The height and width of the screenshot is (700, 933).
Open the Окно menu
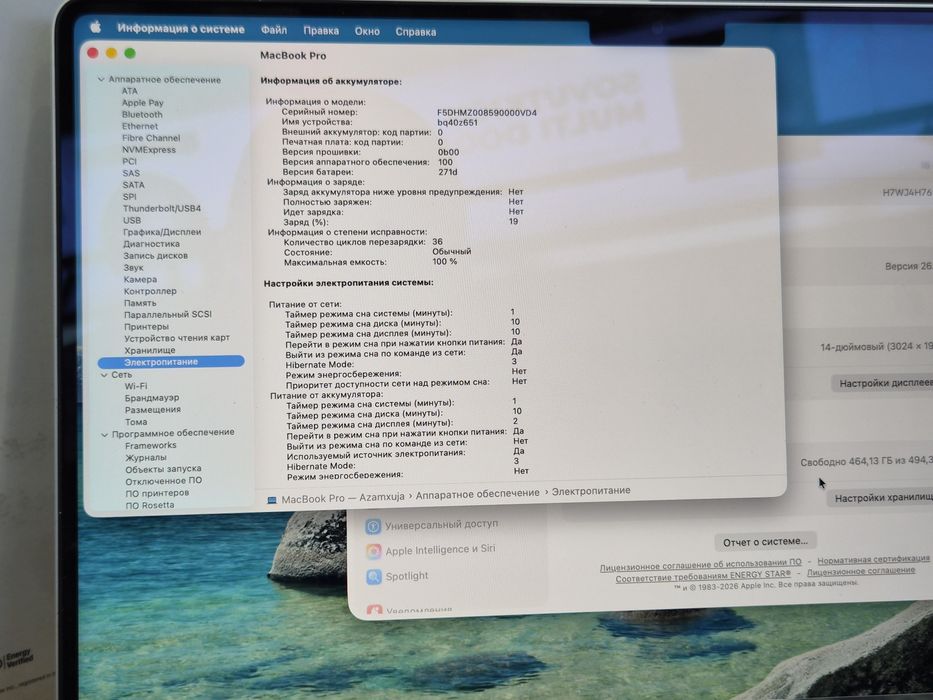(x=367, y=31)
